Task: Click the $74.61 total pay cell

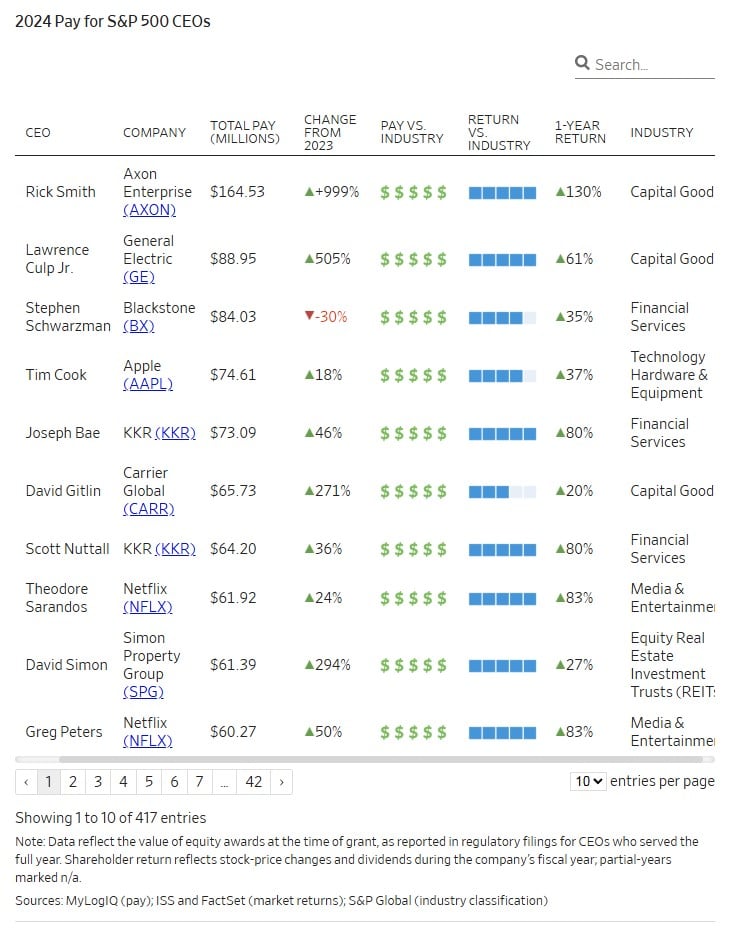Action: point(233,375)
